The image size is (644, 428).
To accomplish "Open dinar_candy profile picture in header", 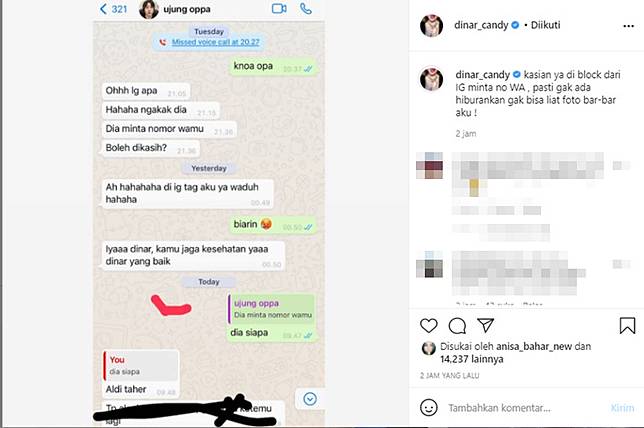I will 431,25.
